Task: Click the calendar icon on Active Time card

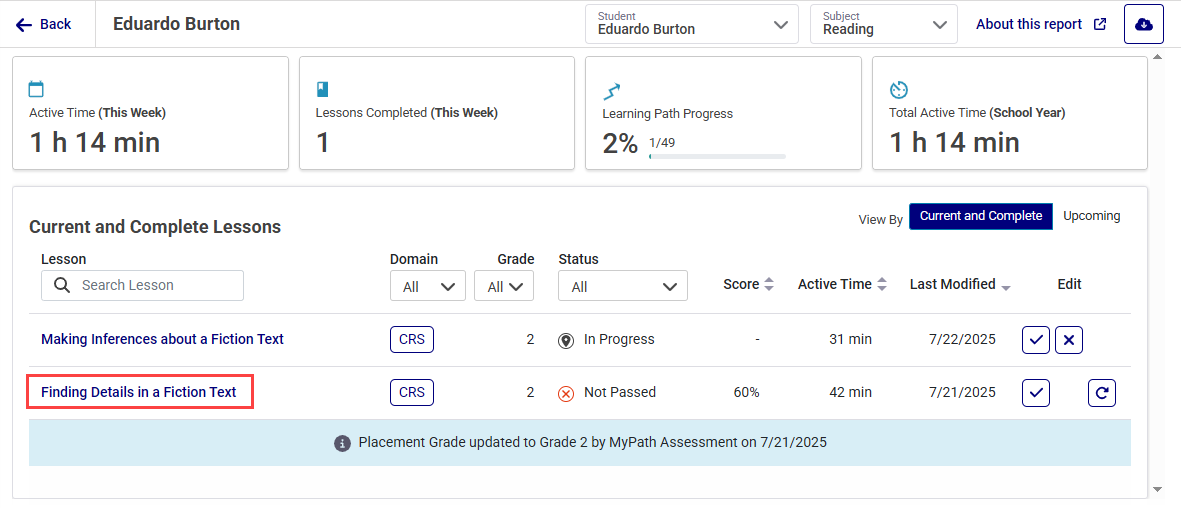Action: [x=36, y=90]
